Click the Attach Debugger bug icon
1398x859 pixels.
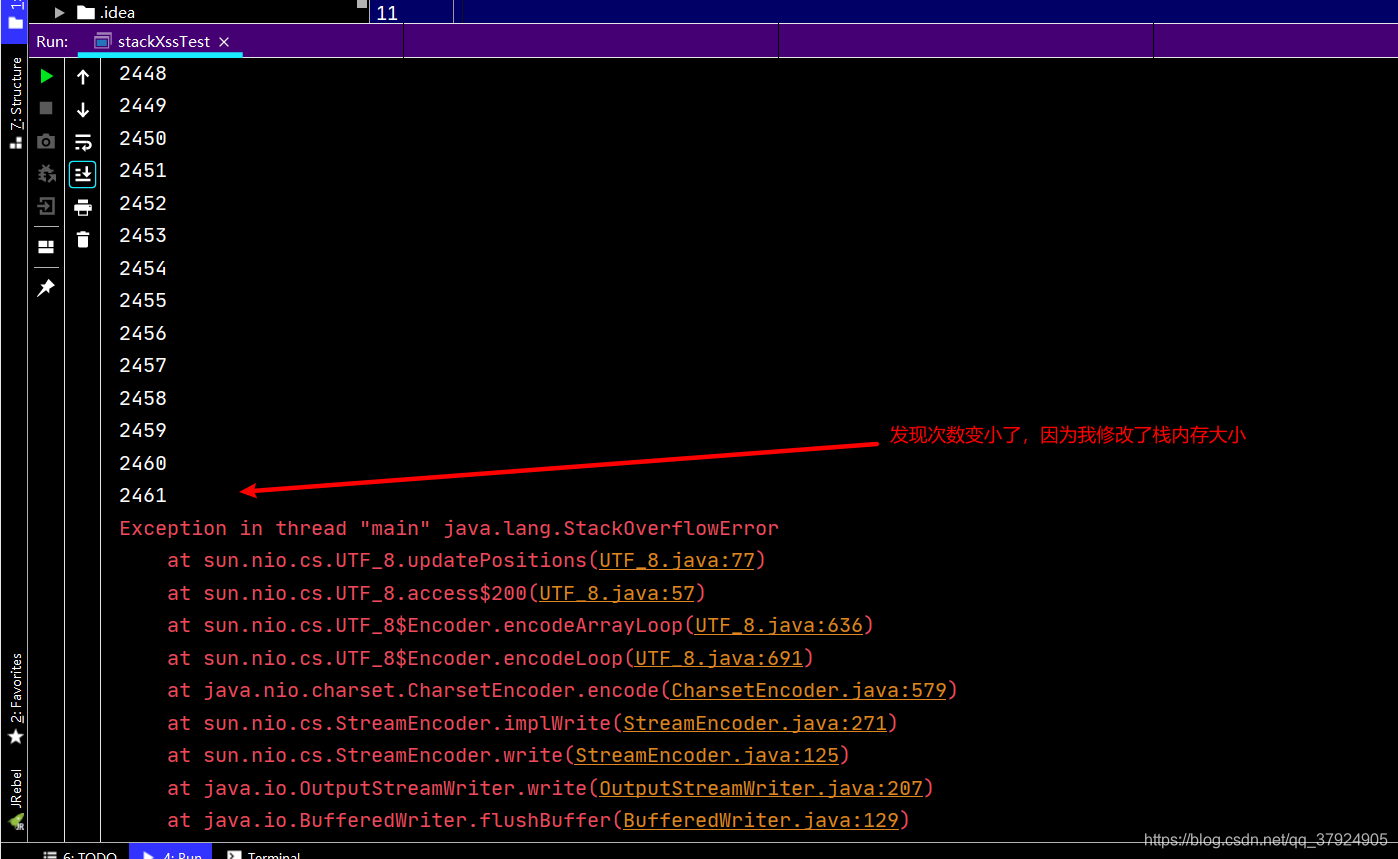(x=46, y=173)
